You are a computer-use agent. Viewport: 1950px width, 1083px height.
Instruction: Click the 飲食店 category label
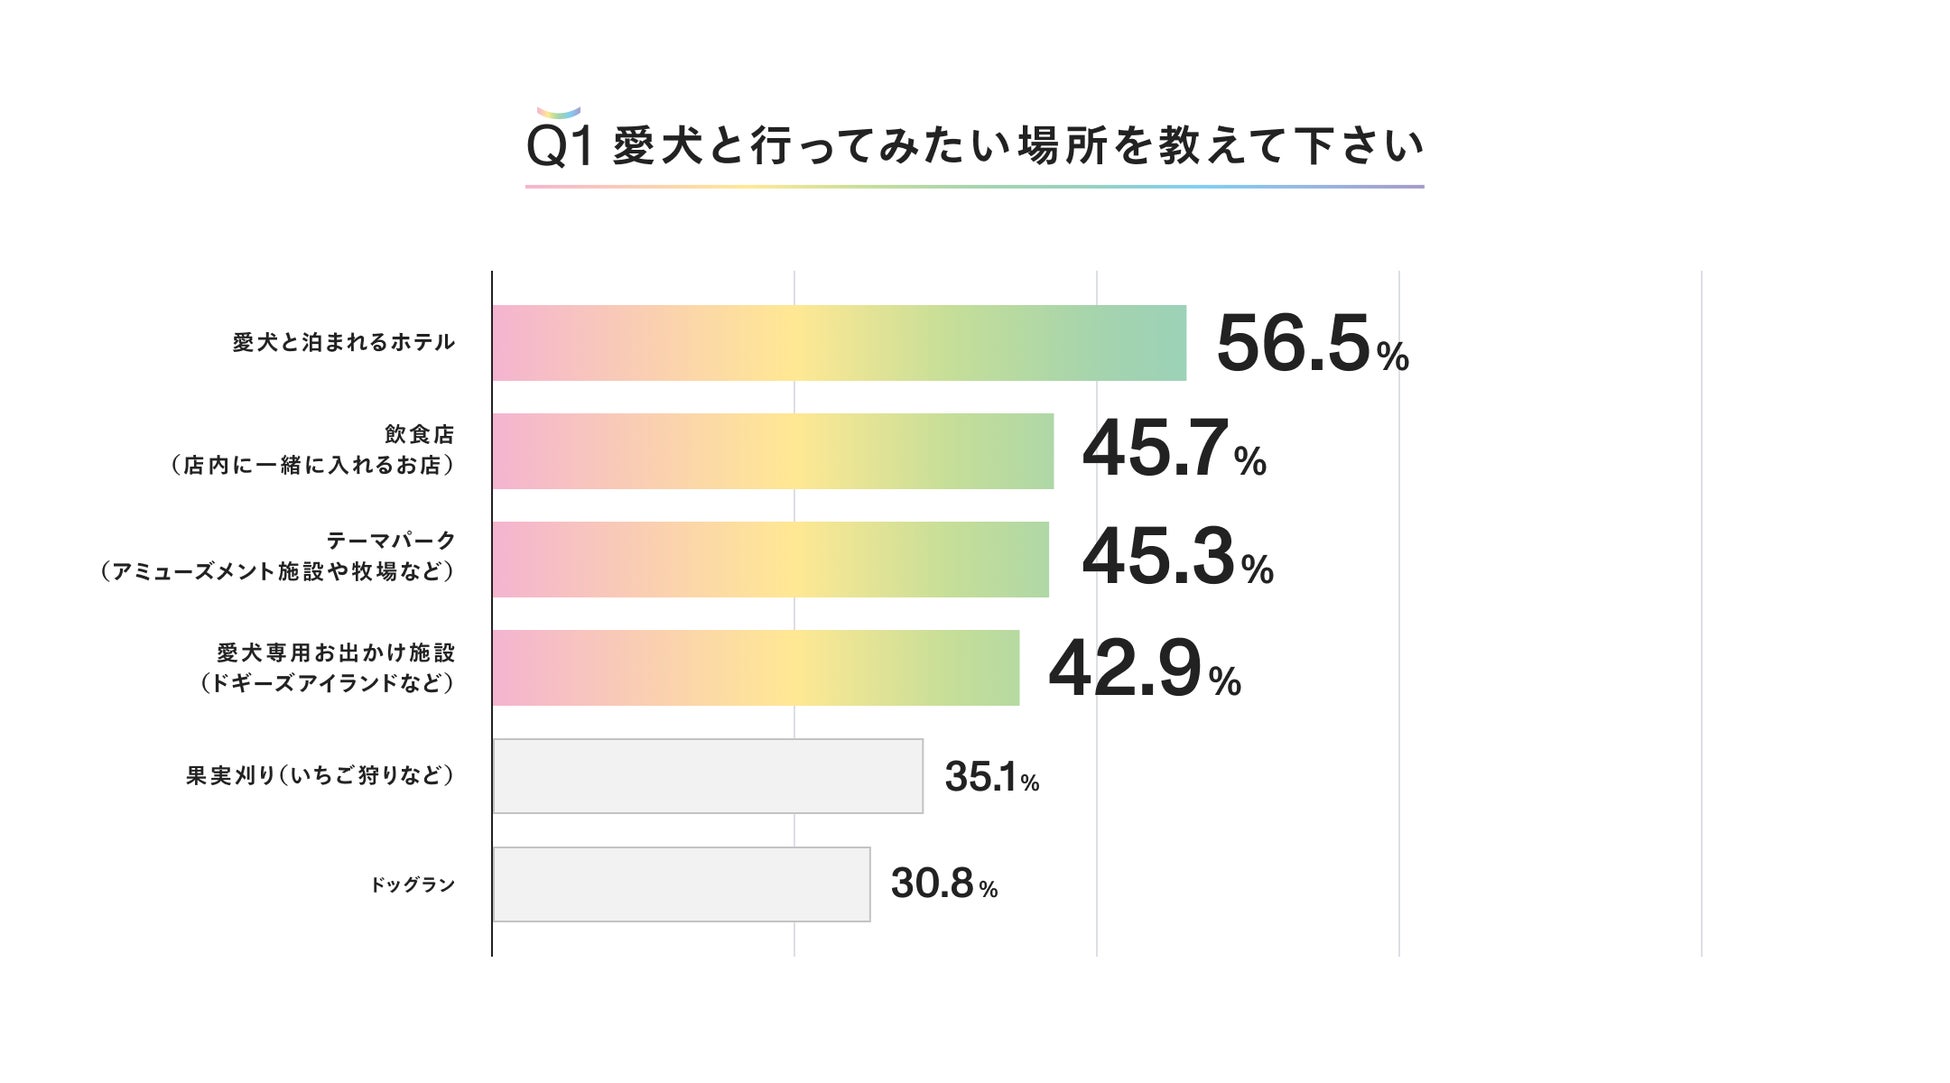(x=313, y=450)
